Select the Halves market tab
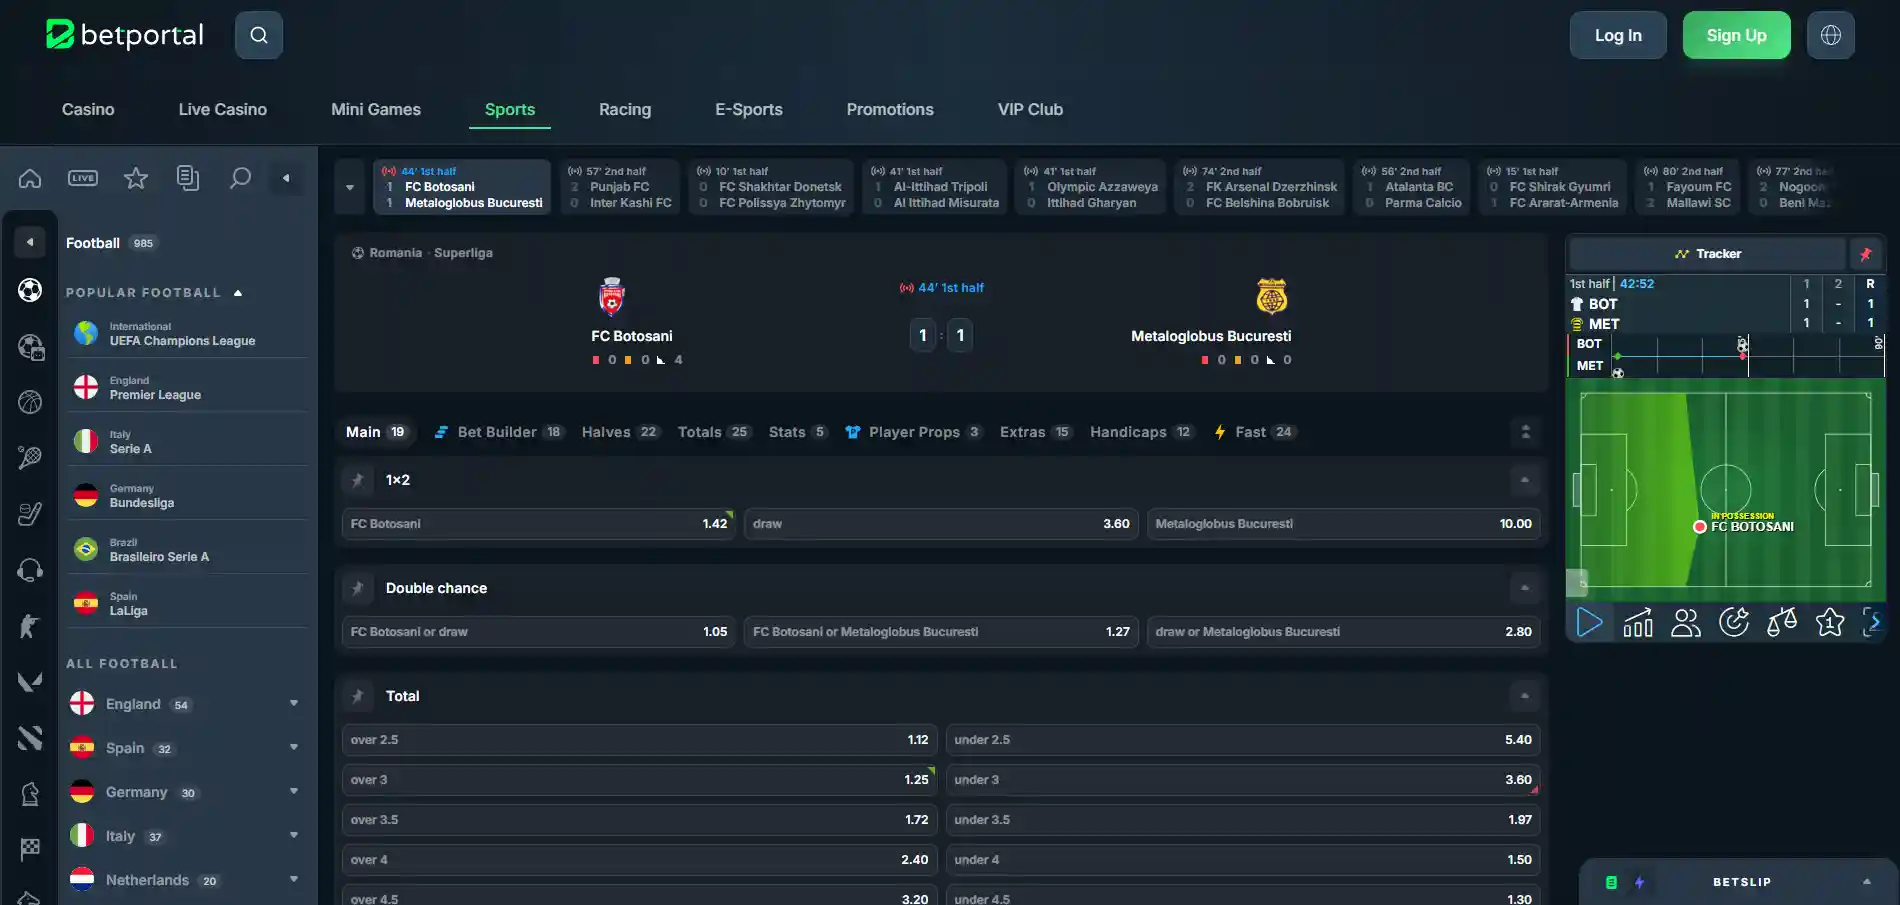The width and height of the screenshot is (1900, 905). (620, 432)
